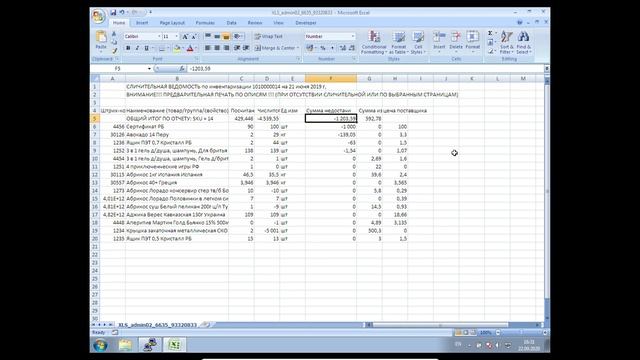Switch to the Page Layout tab
This screenshot has height=360, width=640.
pyautogui.click(x=172, y=23)
